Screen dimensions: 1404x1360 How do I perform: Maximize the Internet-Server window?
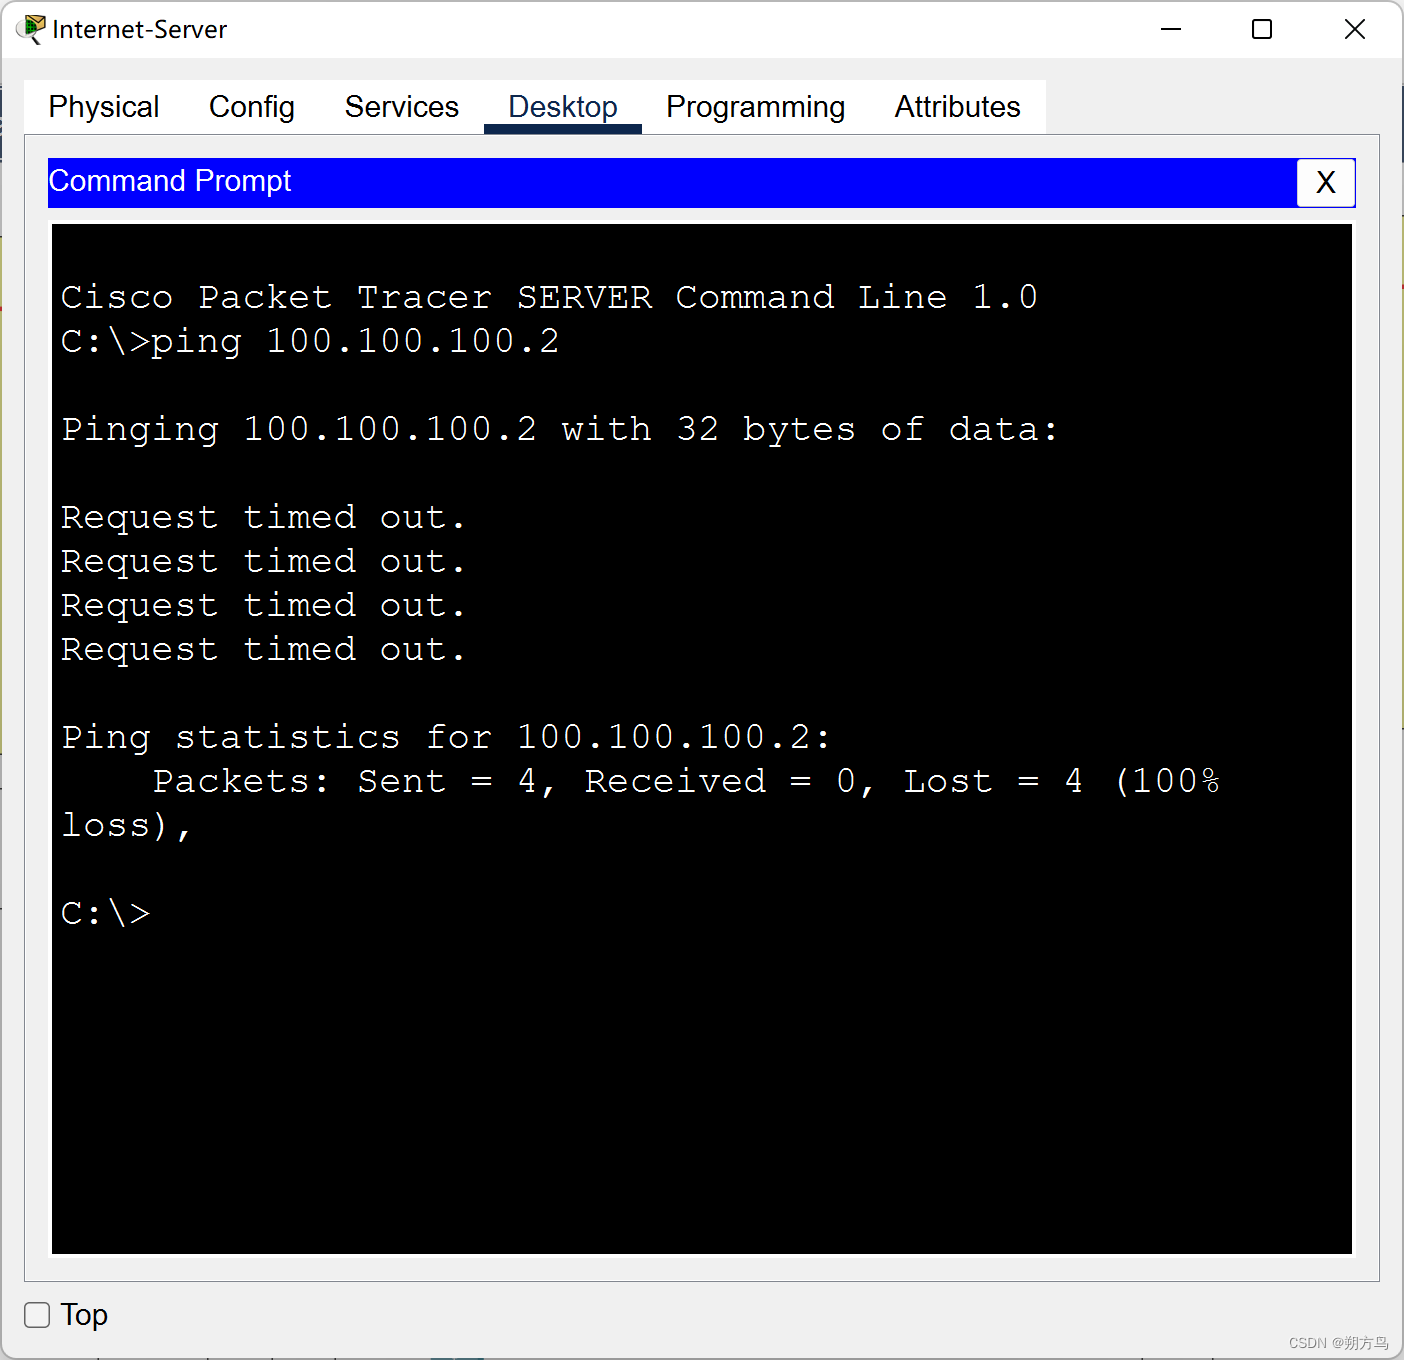coord(1262,29)
